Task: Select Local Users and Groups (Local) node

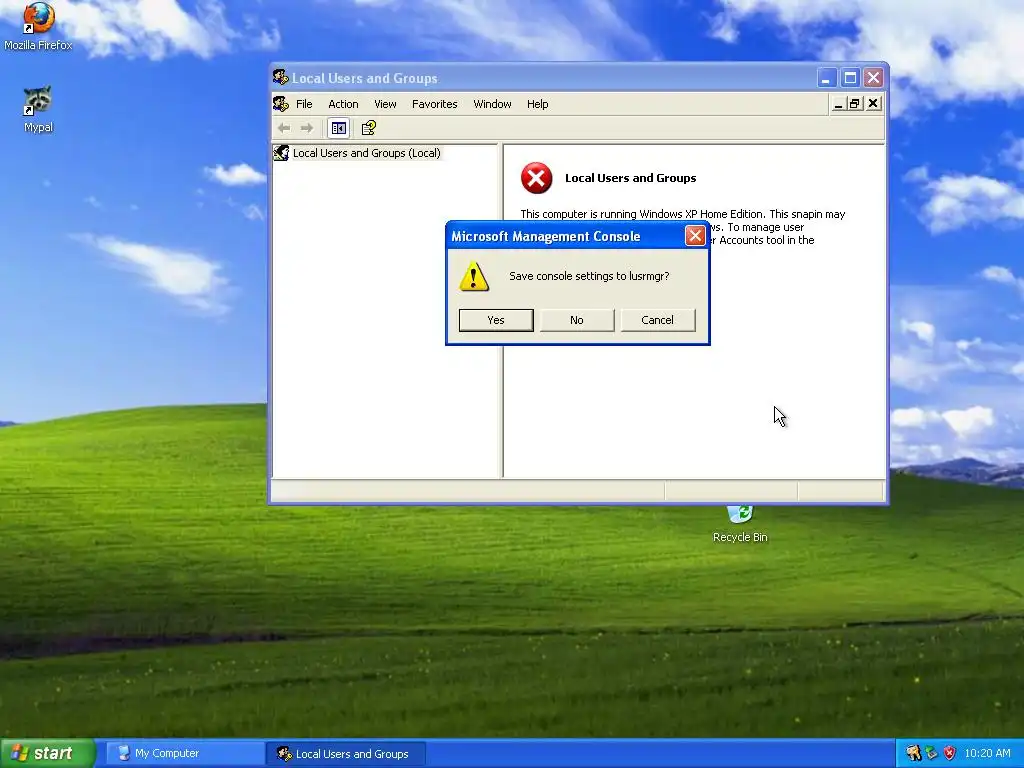Action: click(x=366, y=153)
